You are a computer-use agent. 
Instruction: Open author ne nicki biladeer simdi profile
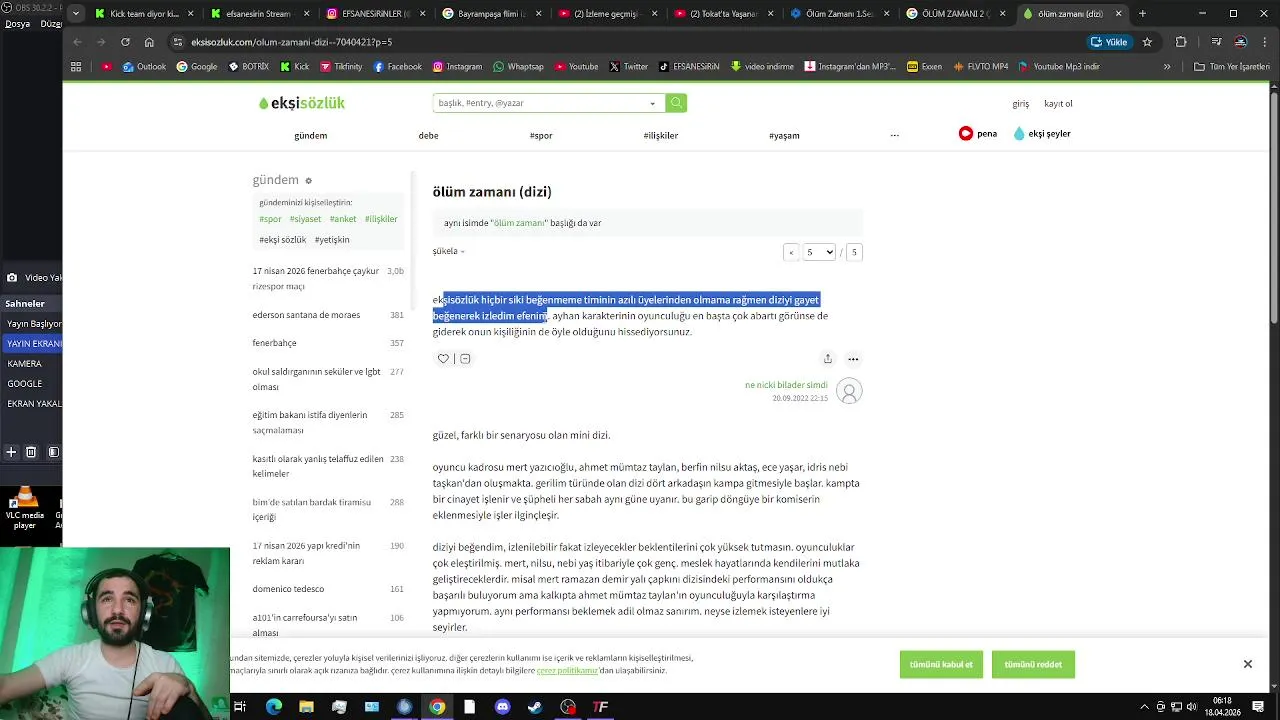click(x=786, y=385)
